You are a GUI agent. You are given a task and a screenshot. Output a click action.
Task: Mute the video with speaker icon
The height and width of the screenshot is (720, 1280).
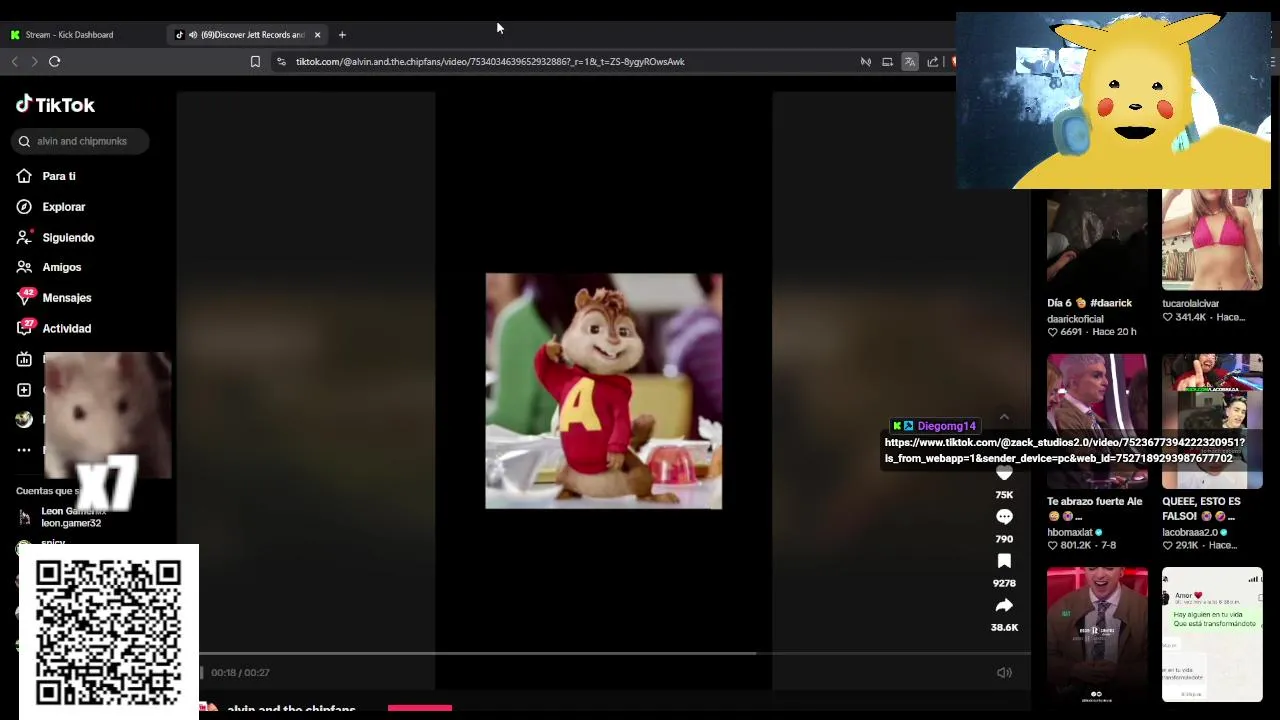pos(1004,673)
